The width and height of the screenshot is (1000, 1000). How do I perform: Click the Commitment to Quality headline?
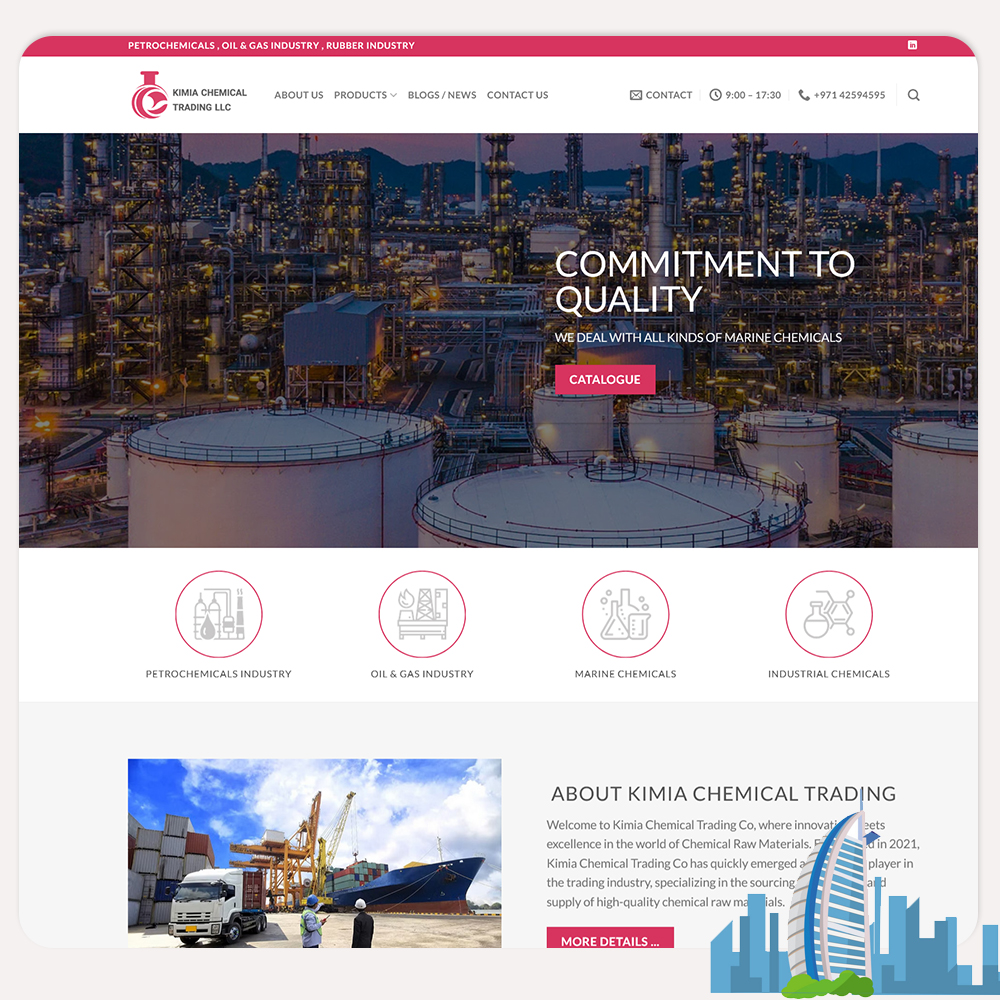pos(705,281)
